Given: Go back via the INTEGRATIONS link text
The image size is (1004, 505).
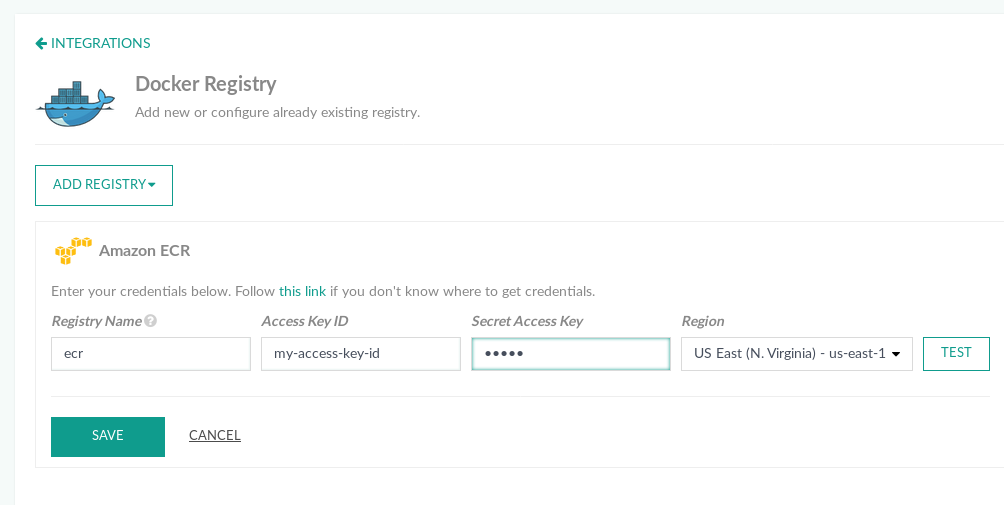Looking at the screenshot, I should pos(100,43).
